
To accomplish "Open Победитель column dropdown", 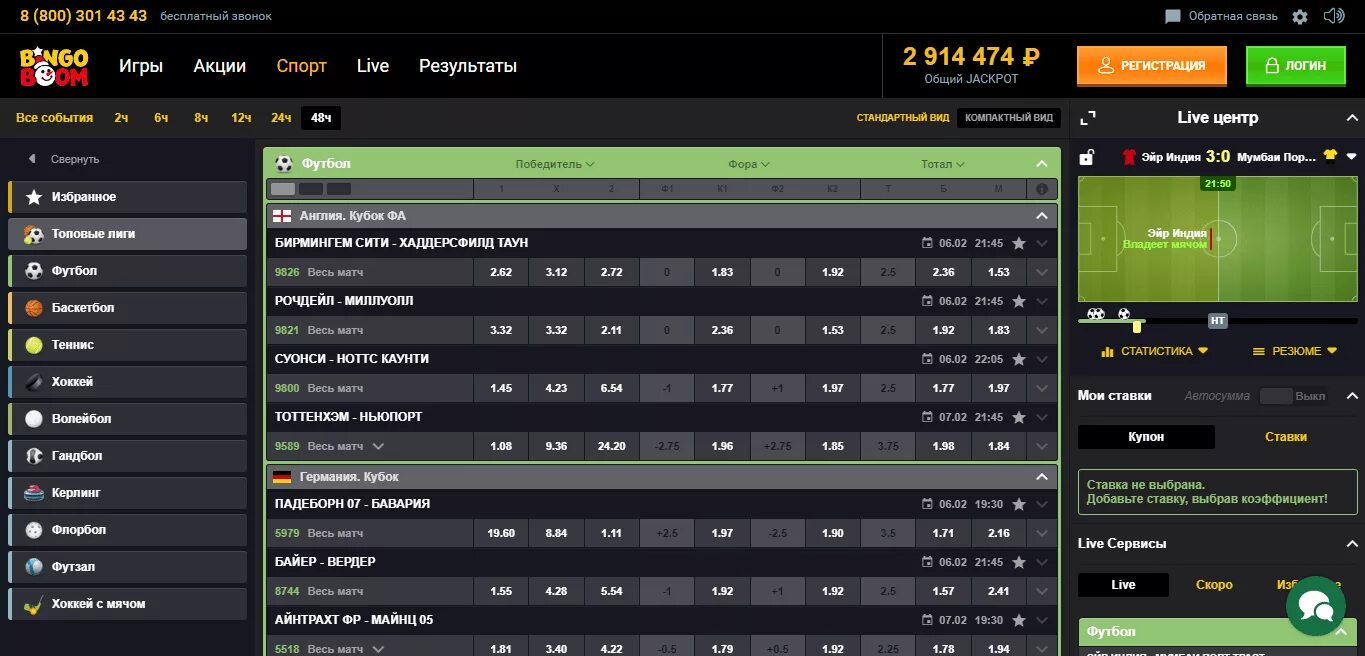I will click(x=555, y=164).
